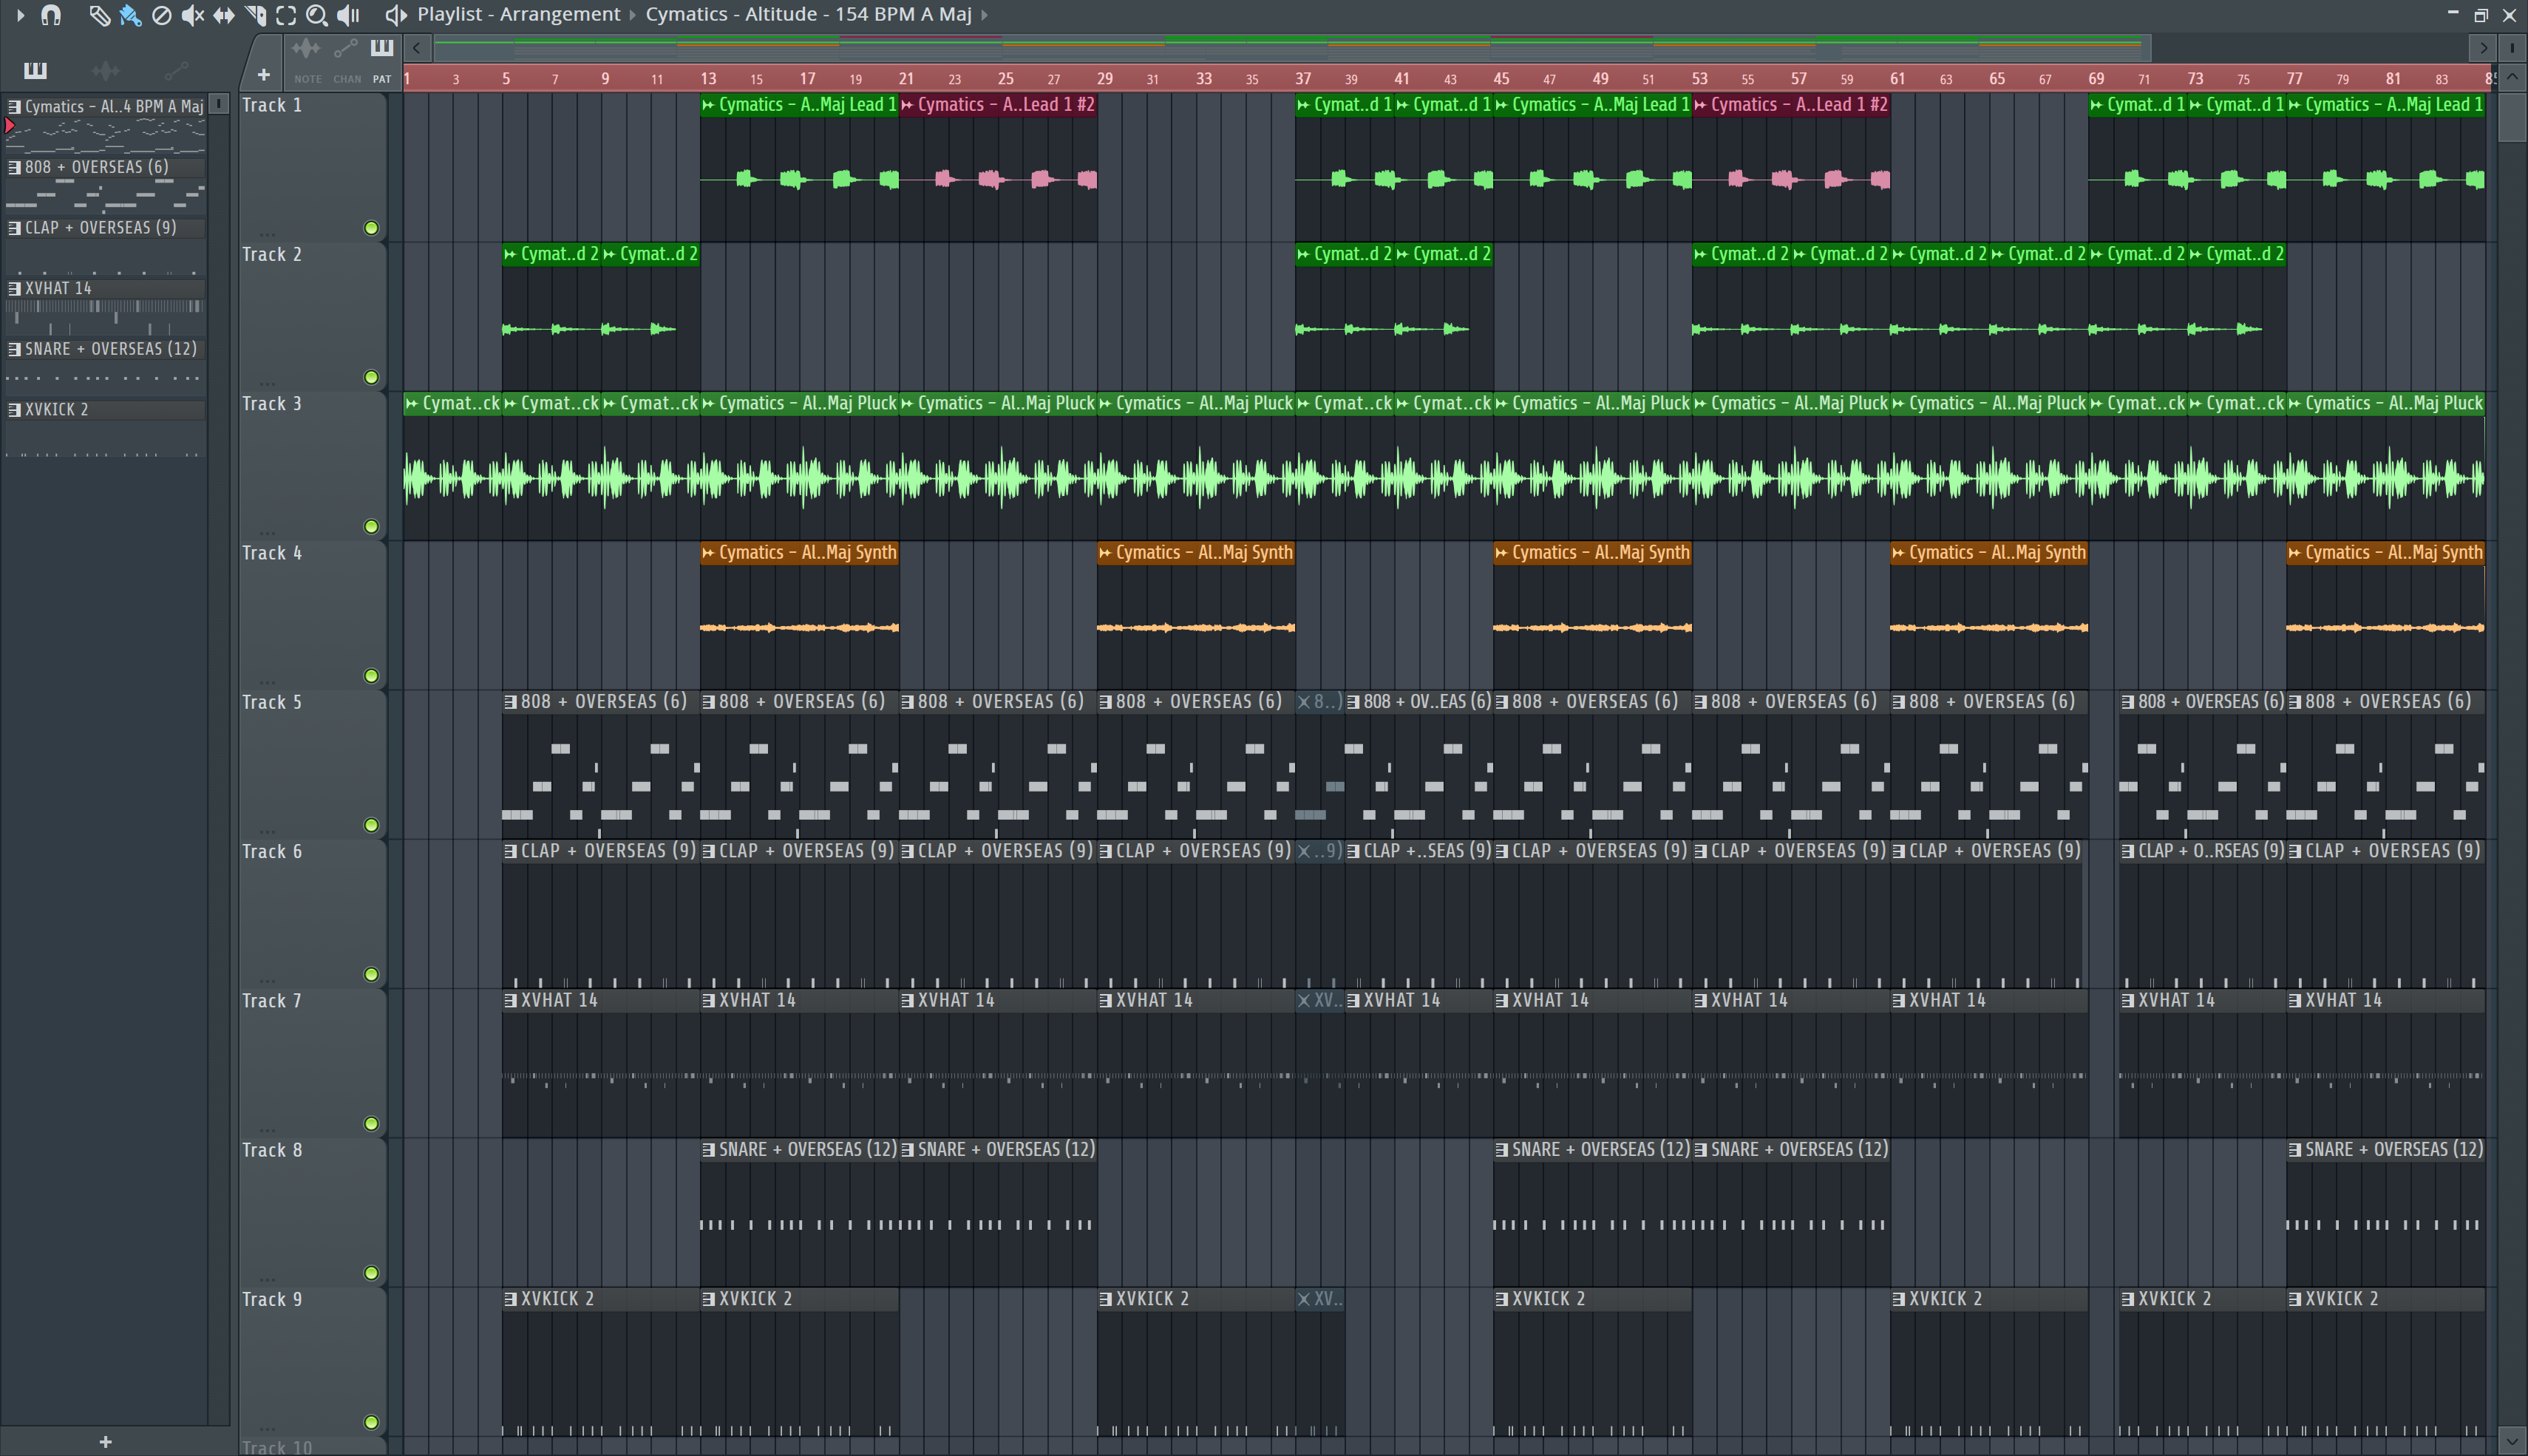Viewport: 2528px width, 1456px height.
Task: Click the vertical scrollbar thumb
Action: (x=2511, y=118)
